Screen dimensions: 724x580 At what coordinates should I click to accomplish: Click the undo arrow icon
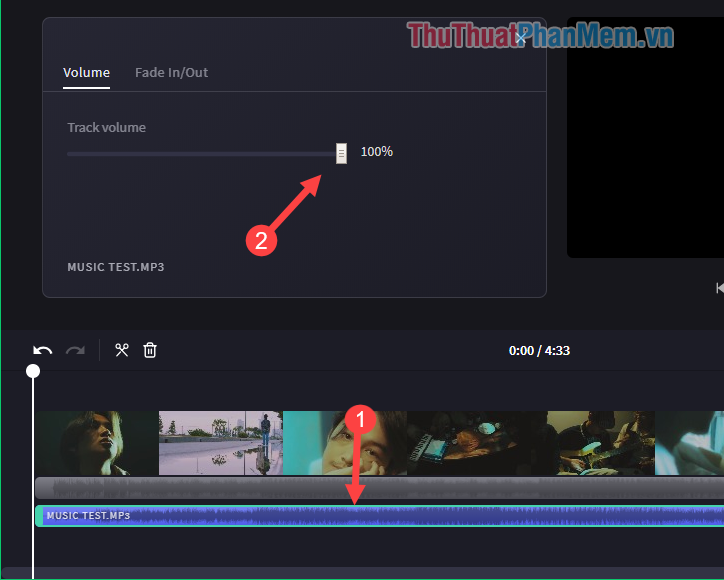click(42, 350)
